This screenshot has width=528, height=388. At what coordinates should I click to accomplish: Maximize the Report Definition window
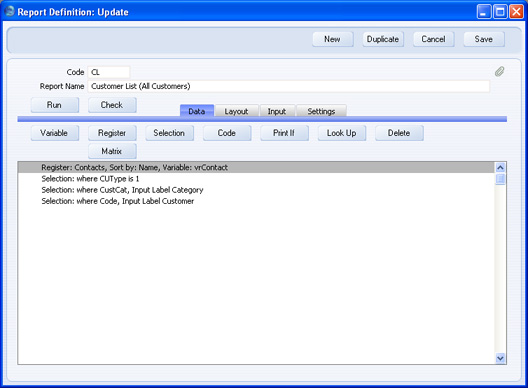pyautogui.click(x=500, y=12)
